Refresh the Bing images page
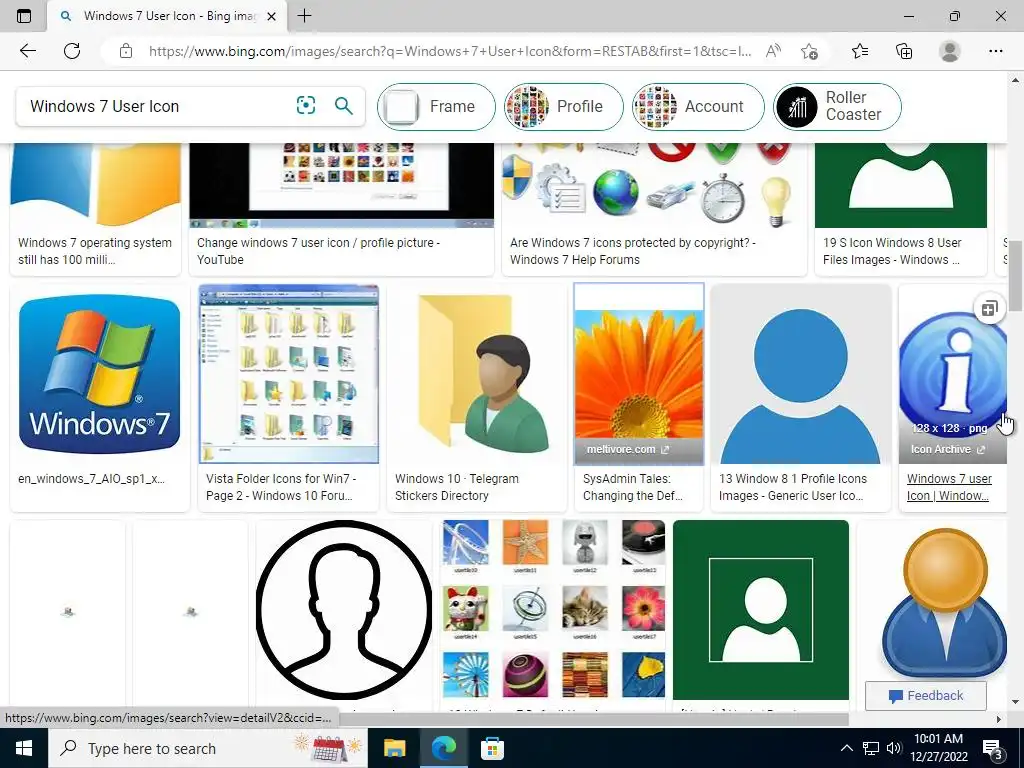The height and width of the screenshot is (768, 1024). (x=72, y=51)
